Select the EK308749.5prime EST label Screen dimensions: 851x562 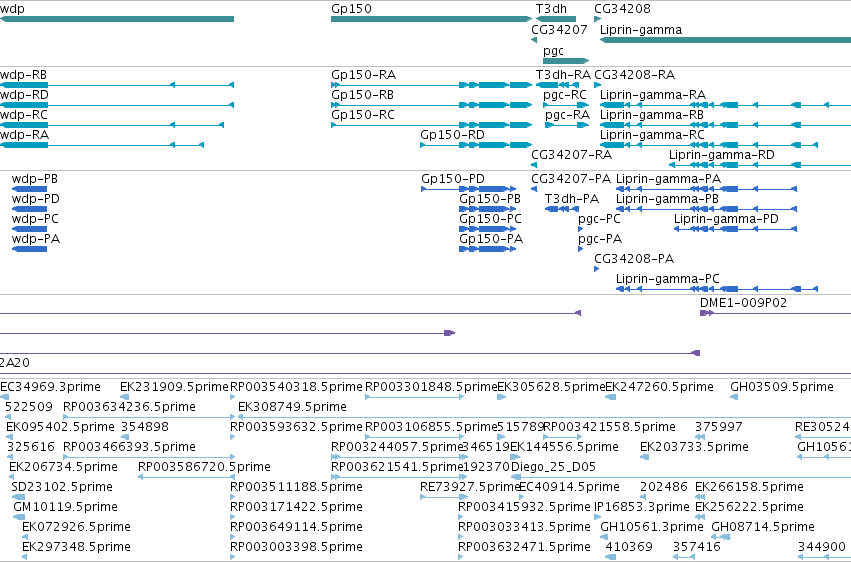292,407
